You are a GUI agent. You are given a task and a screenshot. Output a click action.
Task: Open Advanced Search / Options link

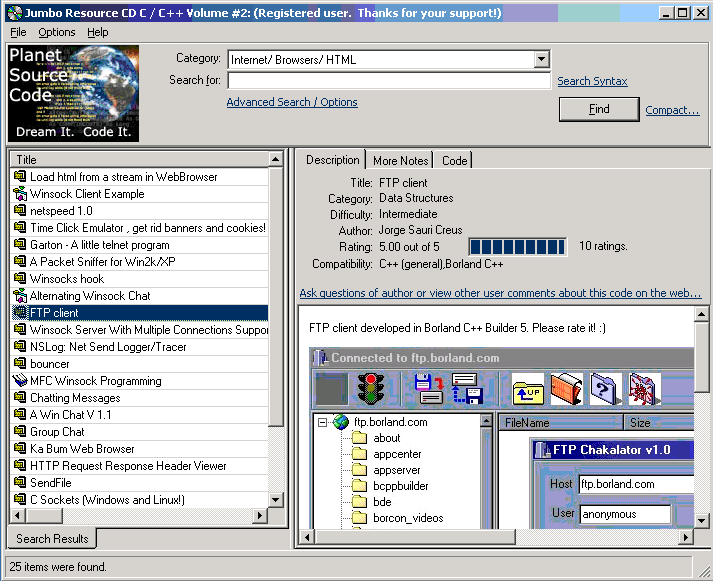coord(292,102)
